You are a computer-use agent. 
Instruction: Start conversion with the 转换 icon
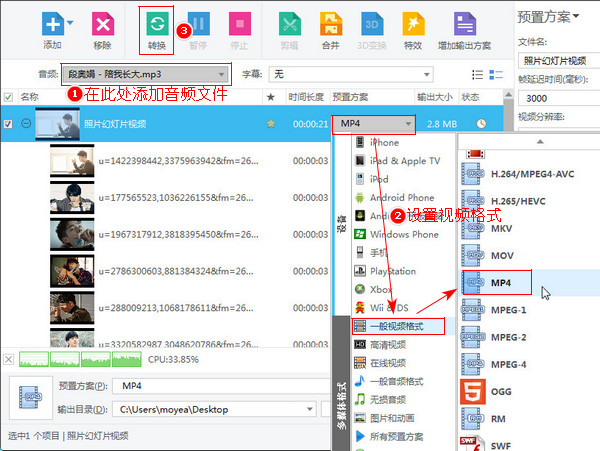click(x=157, y=24)
